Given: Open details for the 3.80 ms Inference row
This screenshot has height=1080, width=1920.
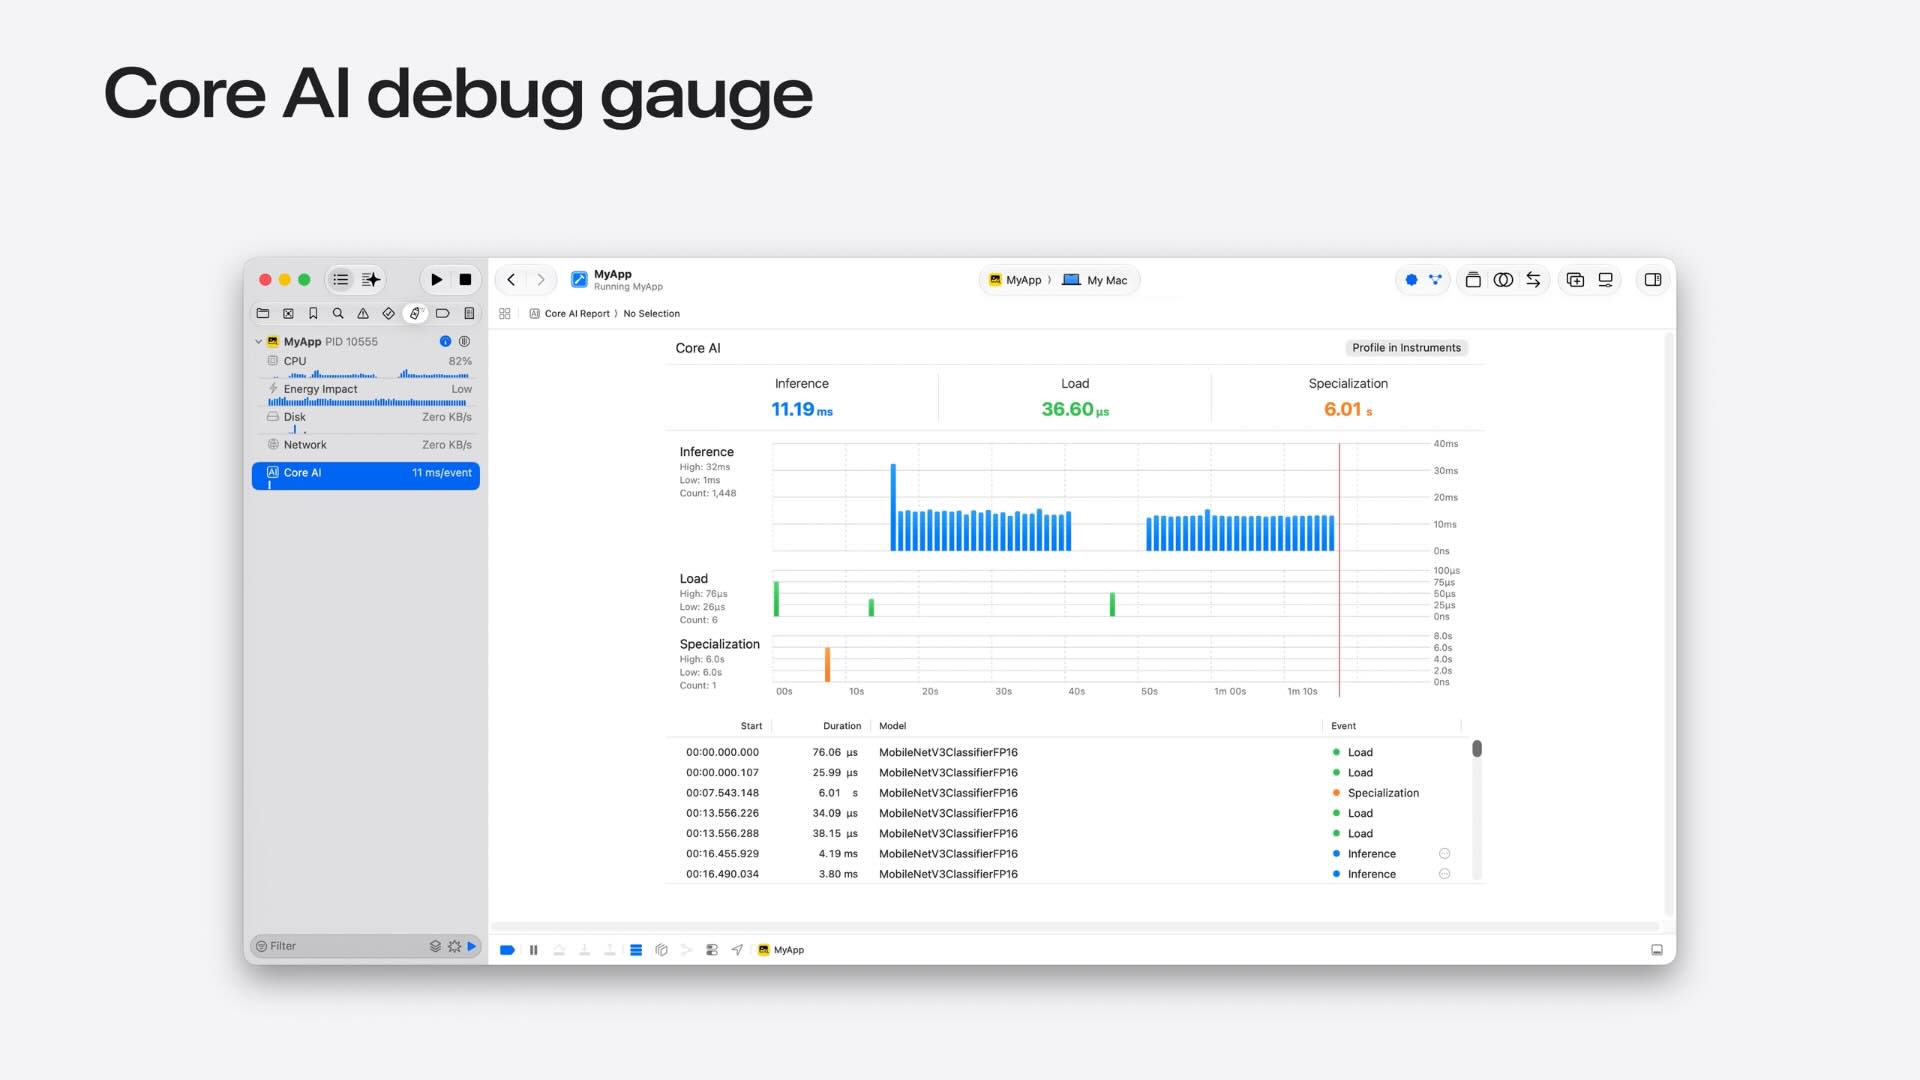Looking at the screenshot, I should pyautogui.click(x=1444, y=874).
